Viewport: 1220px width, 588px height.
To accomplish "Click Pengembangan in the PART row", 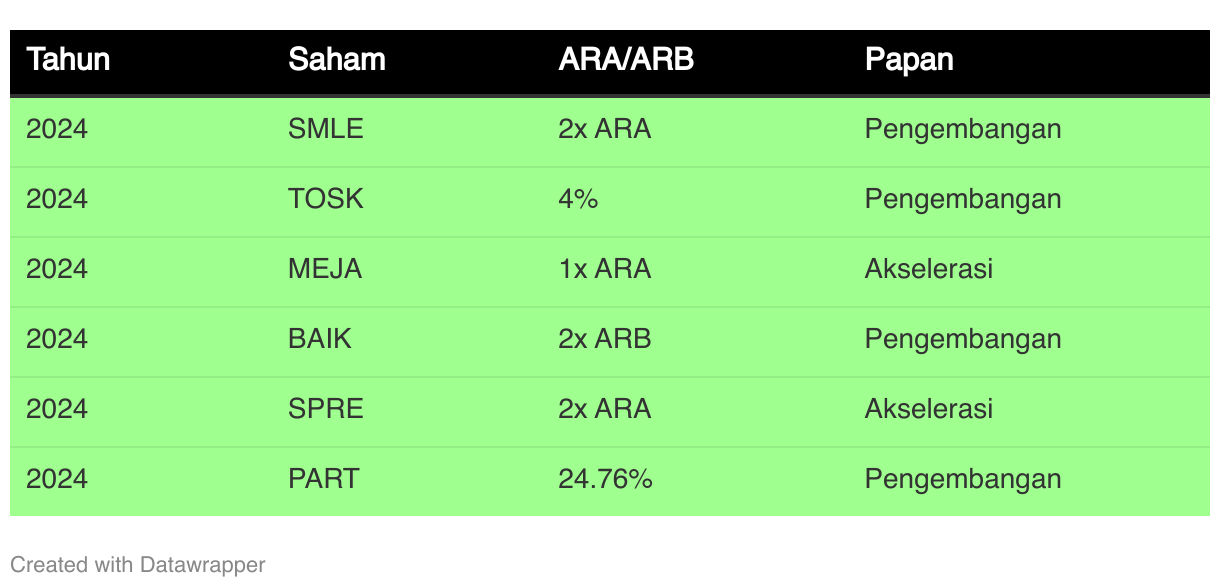I will (963, 479).
